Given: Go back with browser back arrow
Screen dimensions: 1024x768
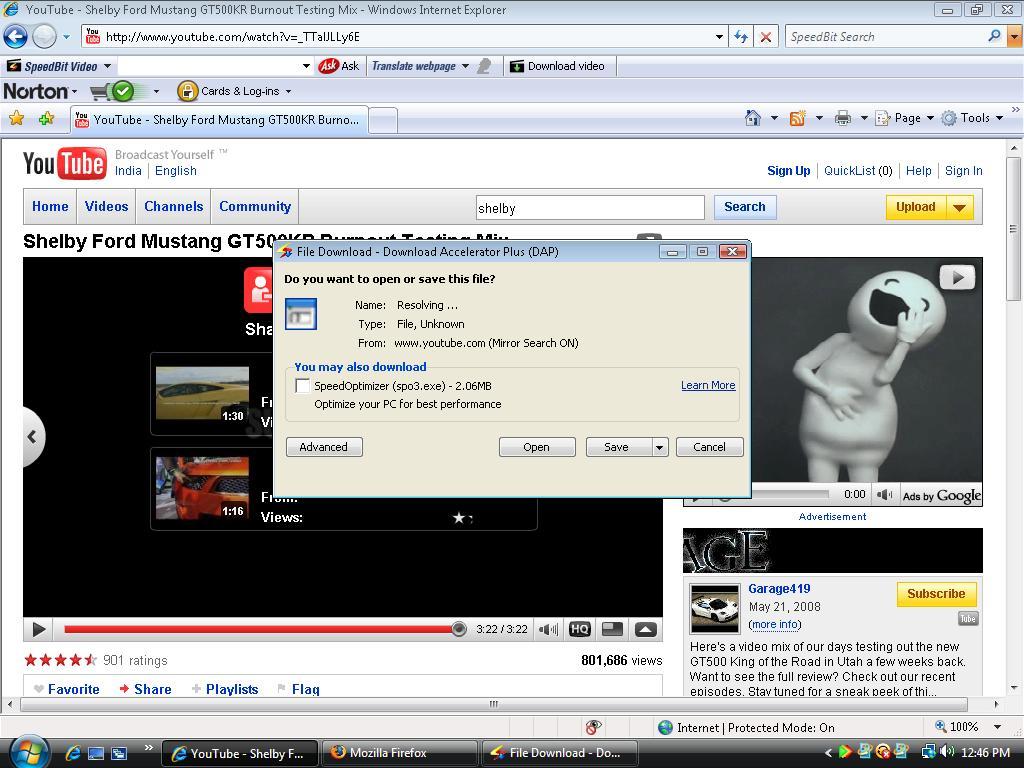Looking at the screenshot, I should coord(16,37).
